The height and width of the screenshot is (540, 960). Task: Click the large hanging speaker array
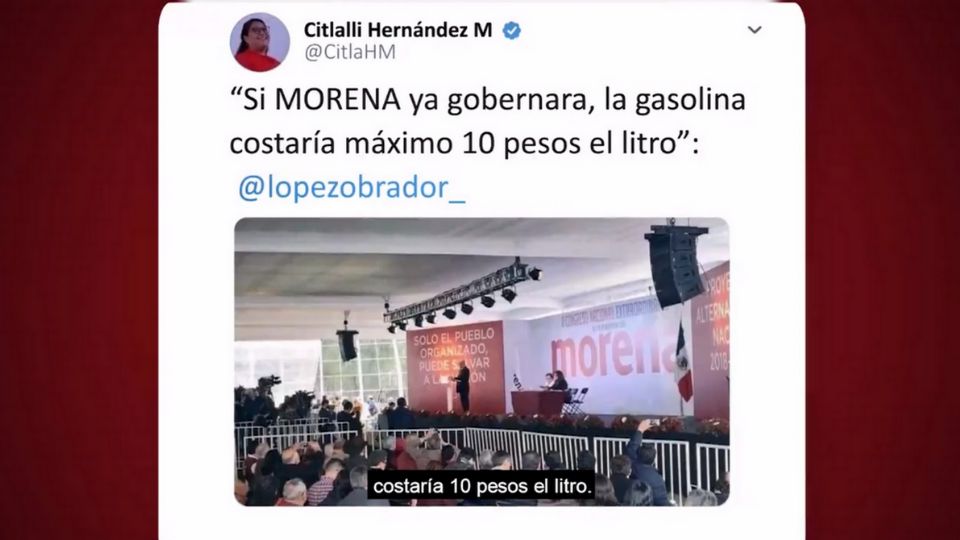coord(676,264)
